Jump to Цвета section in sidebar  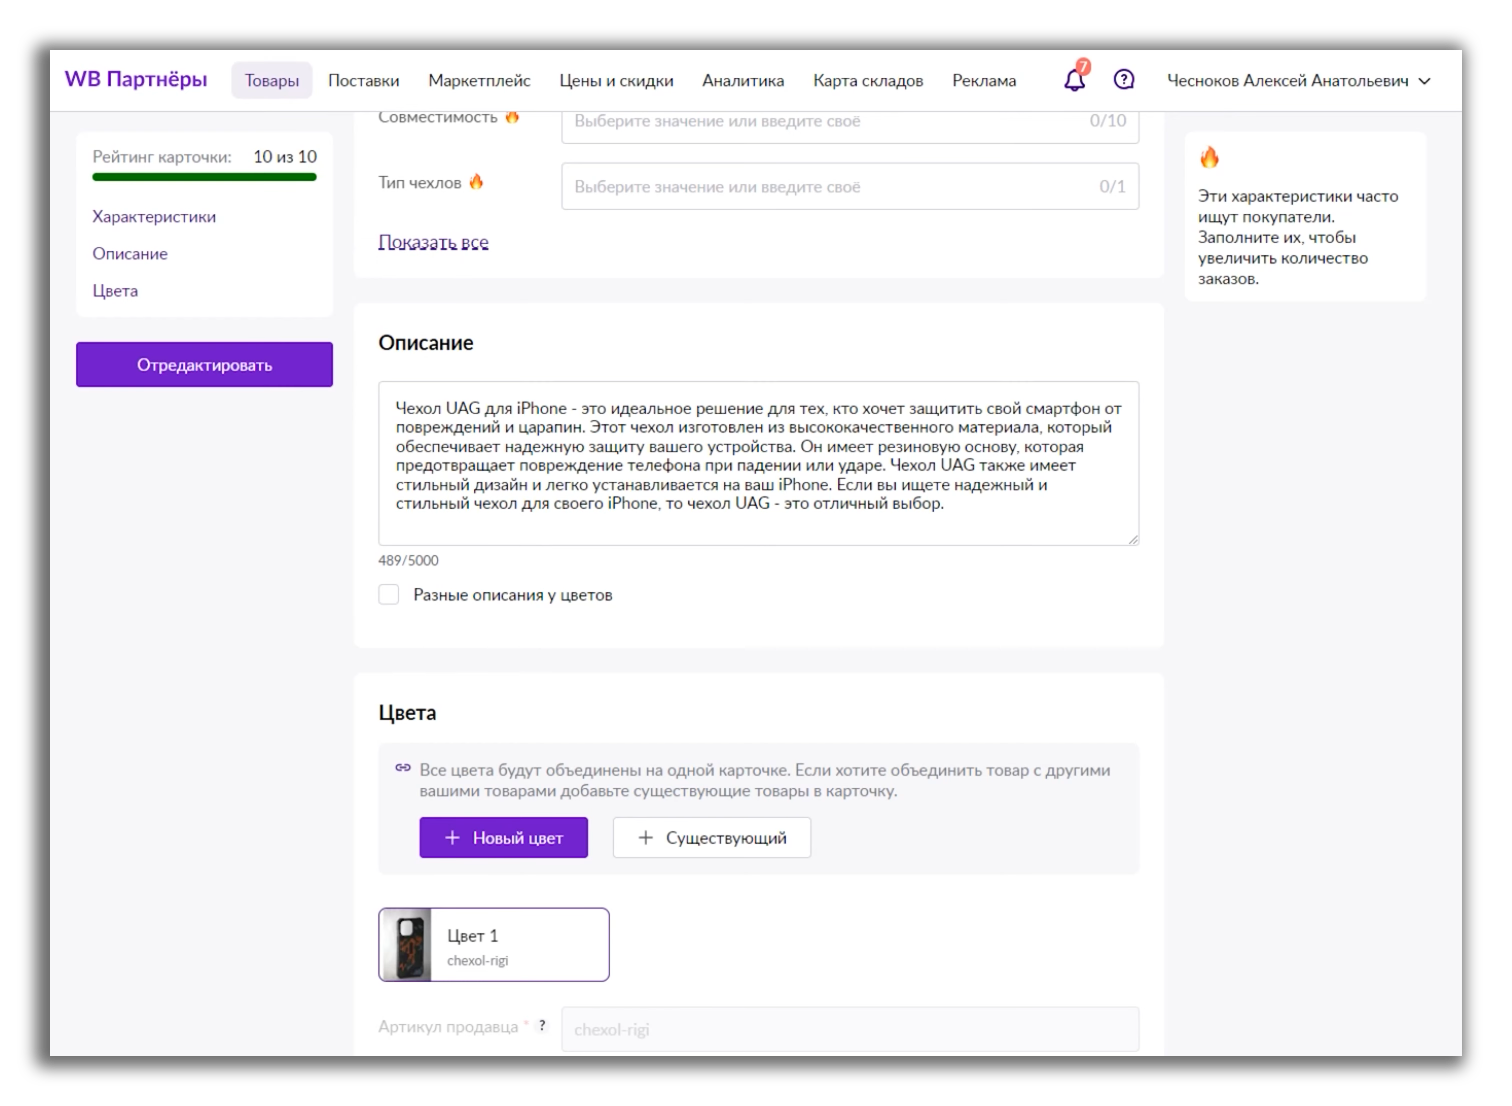click(115, 290)
